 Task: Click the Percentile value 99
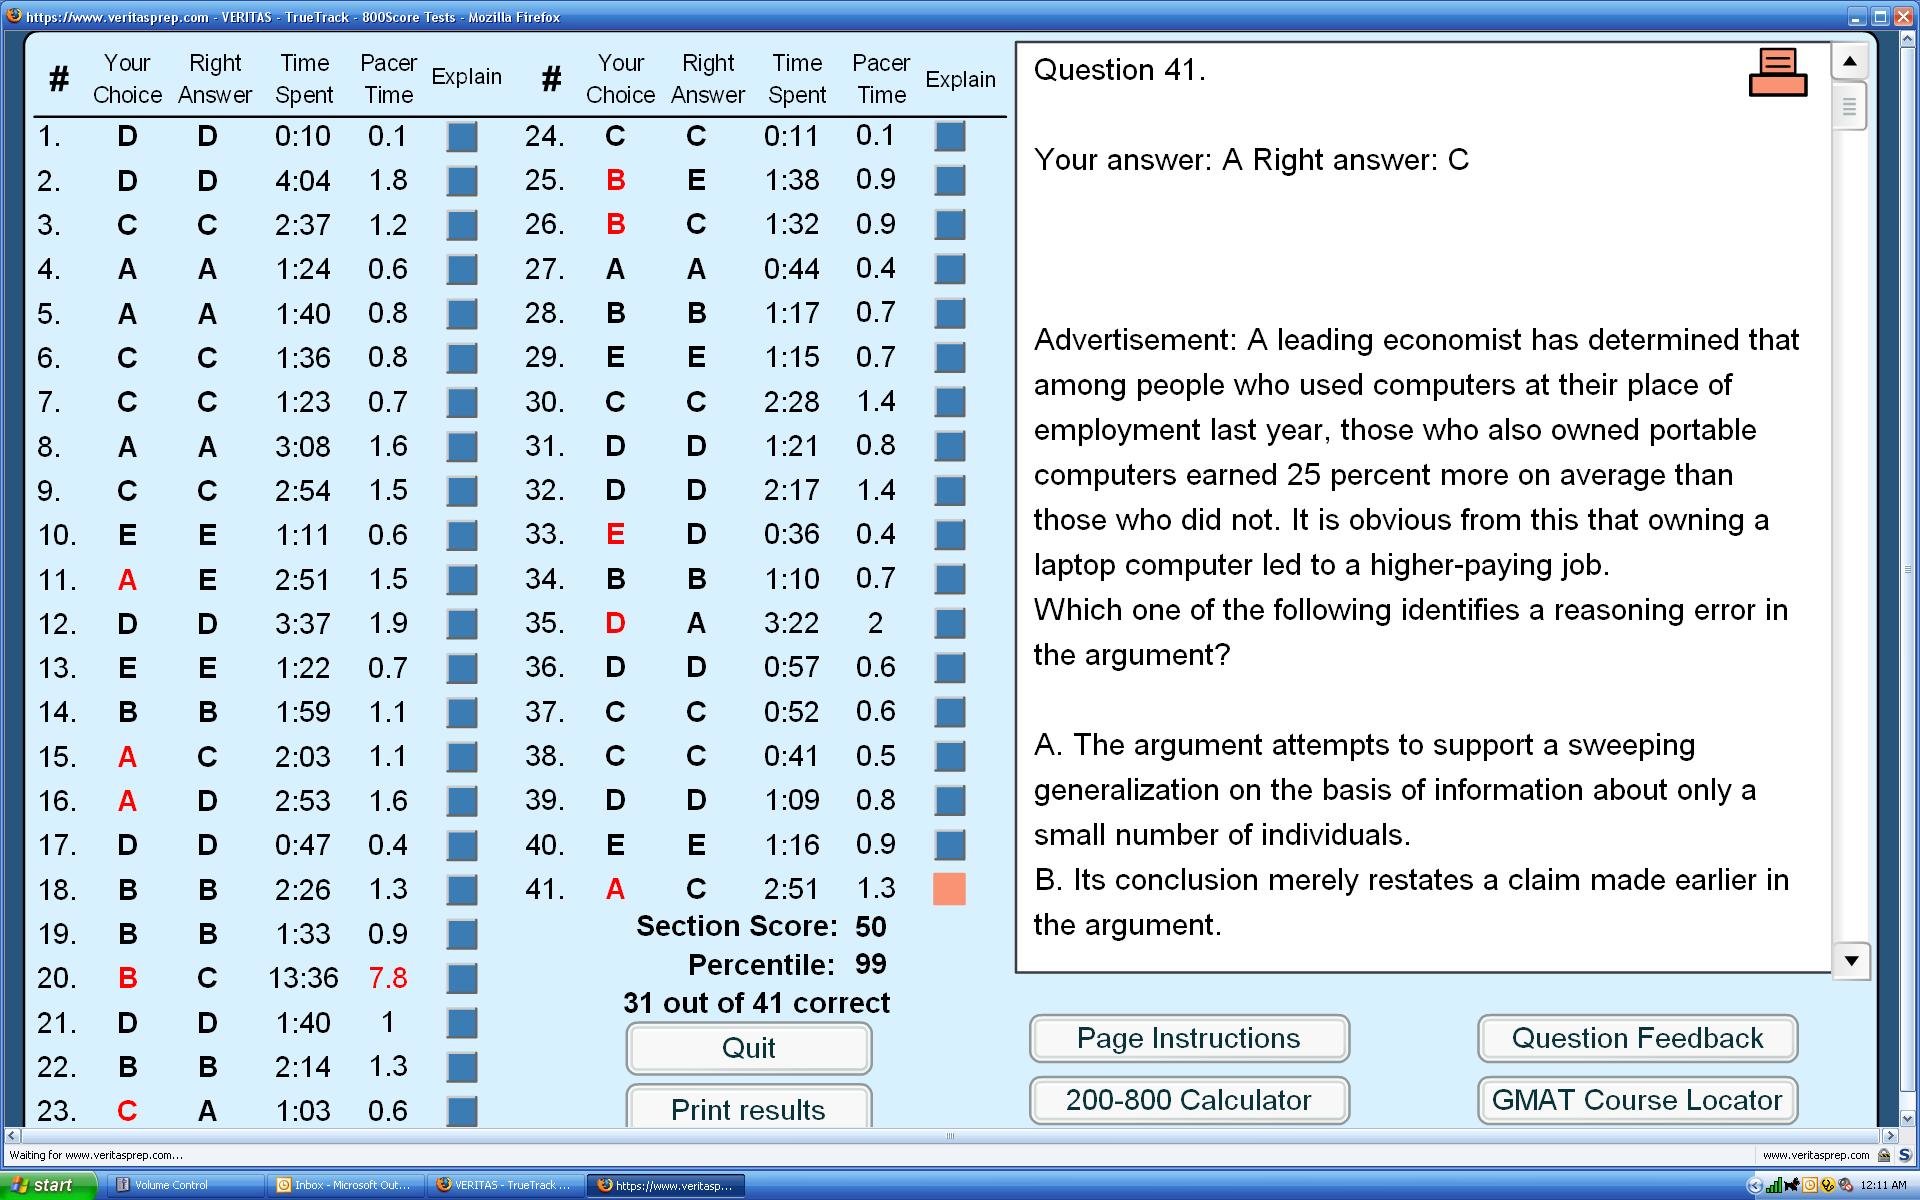click(x=871, y=965)
